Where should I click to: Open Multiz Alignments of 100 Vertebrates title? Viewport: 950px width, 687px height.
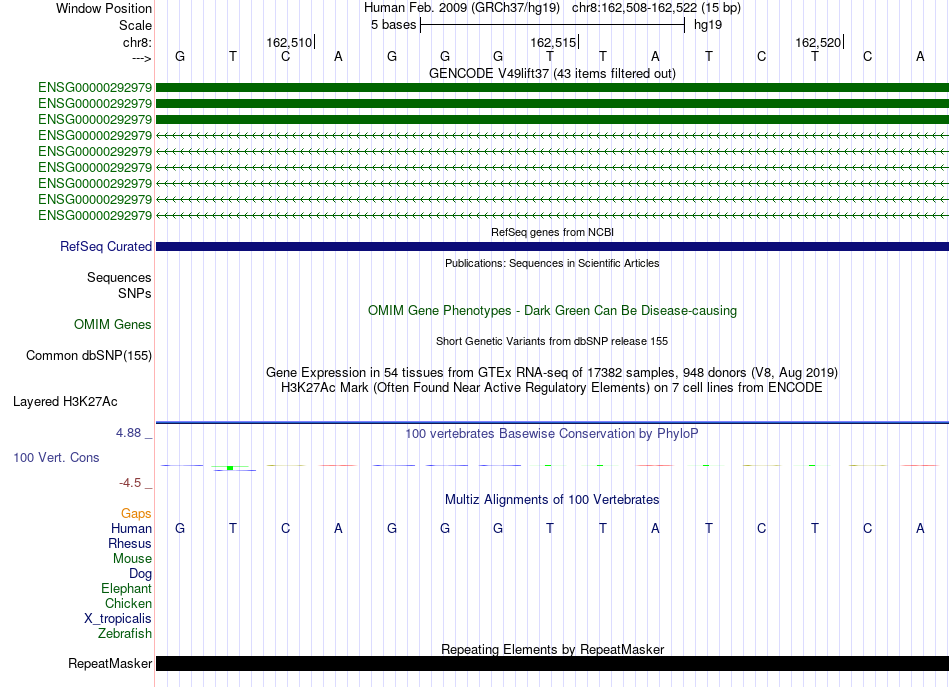[552, 499]
